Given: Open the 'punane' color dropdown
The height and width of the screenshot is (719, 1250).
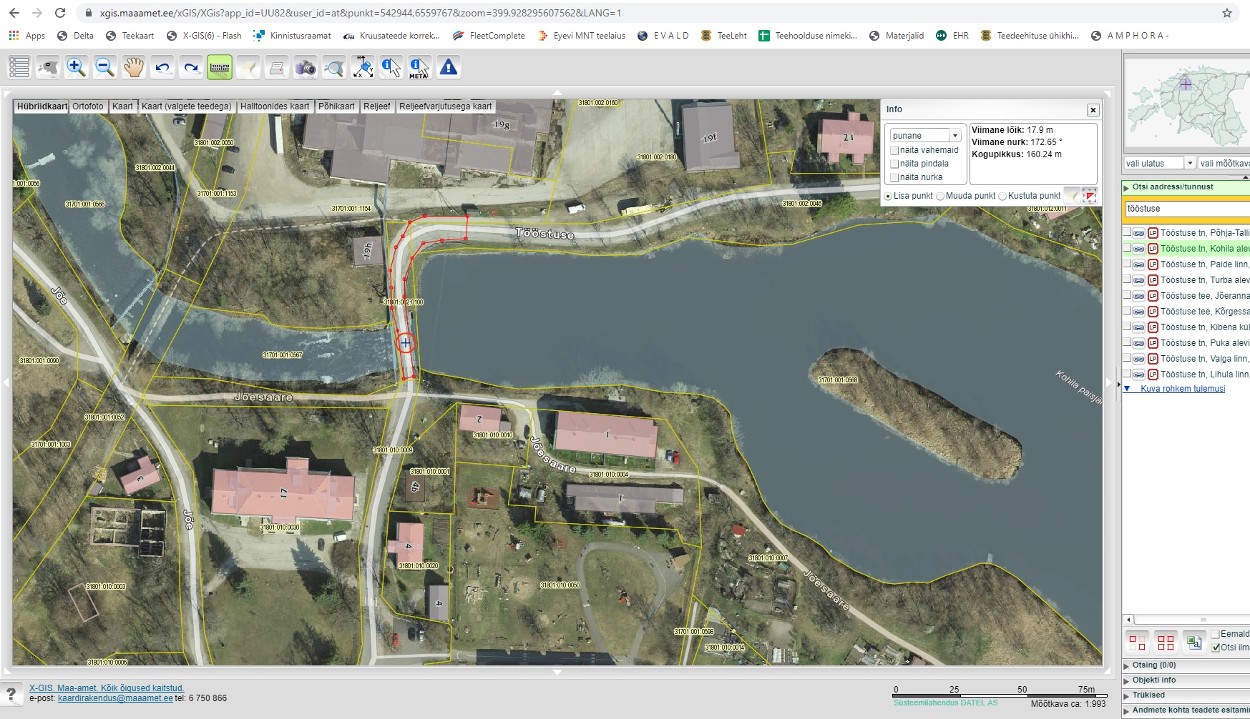Looking at the screenshot, I should tap(925, 135).
